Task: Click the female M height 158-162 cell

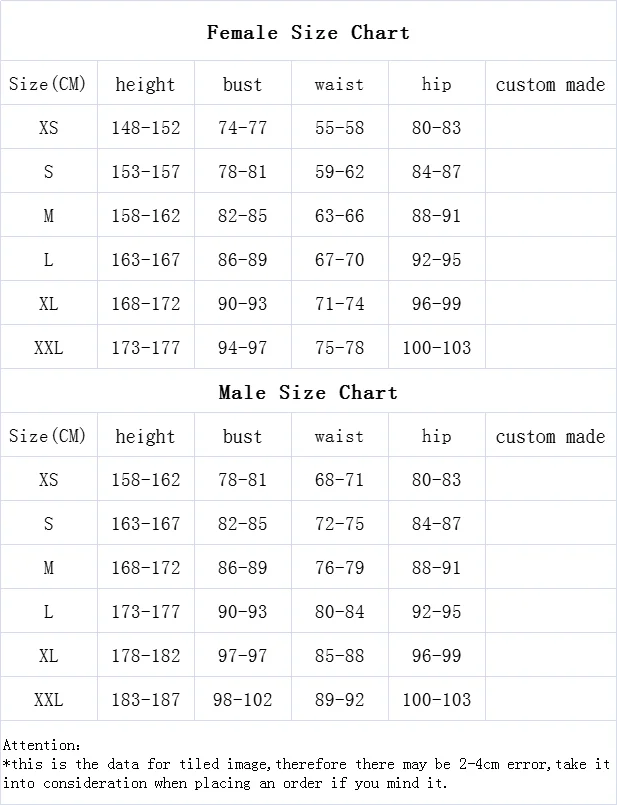Action: click(146, 215)
